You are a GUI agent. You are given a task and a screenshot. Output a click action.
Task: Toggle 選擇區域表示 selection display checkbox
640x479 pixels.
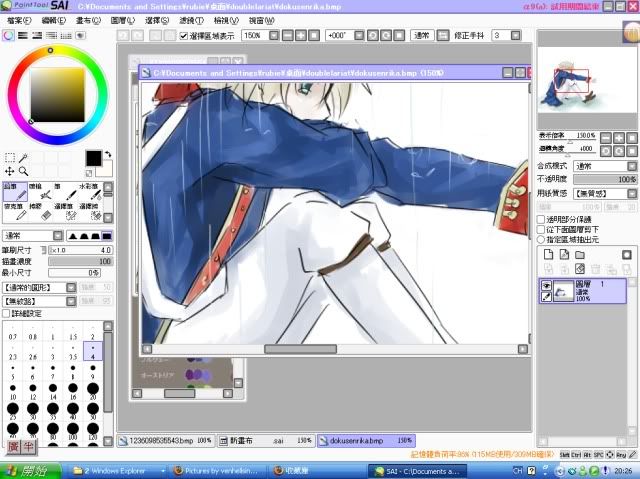tap(184, 36)
